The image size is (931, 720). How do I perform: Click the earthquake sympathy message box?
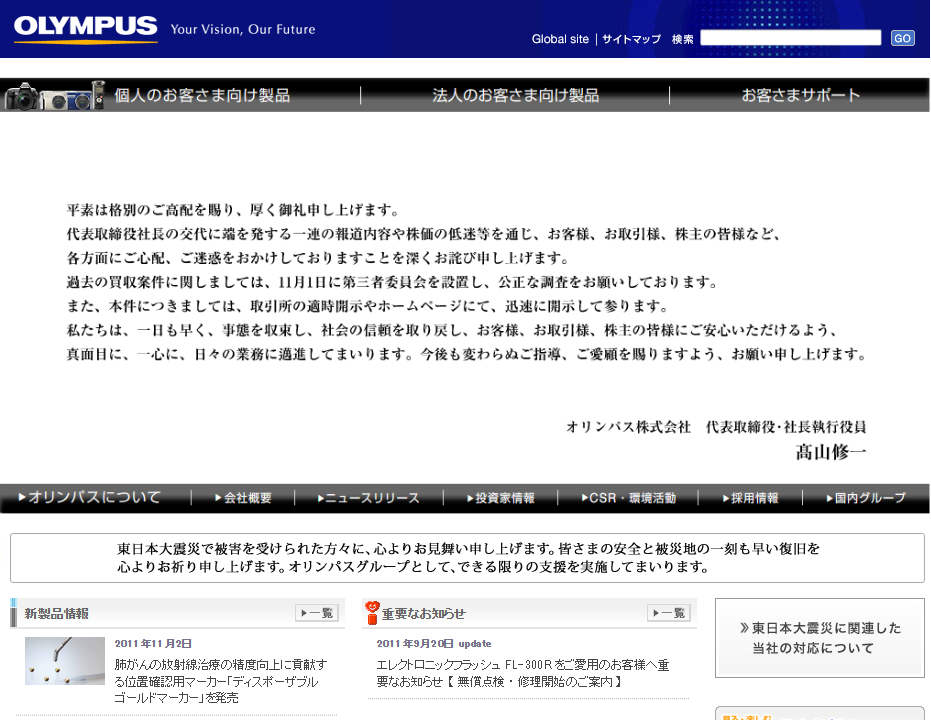point(467,557)
